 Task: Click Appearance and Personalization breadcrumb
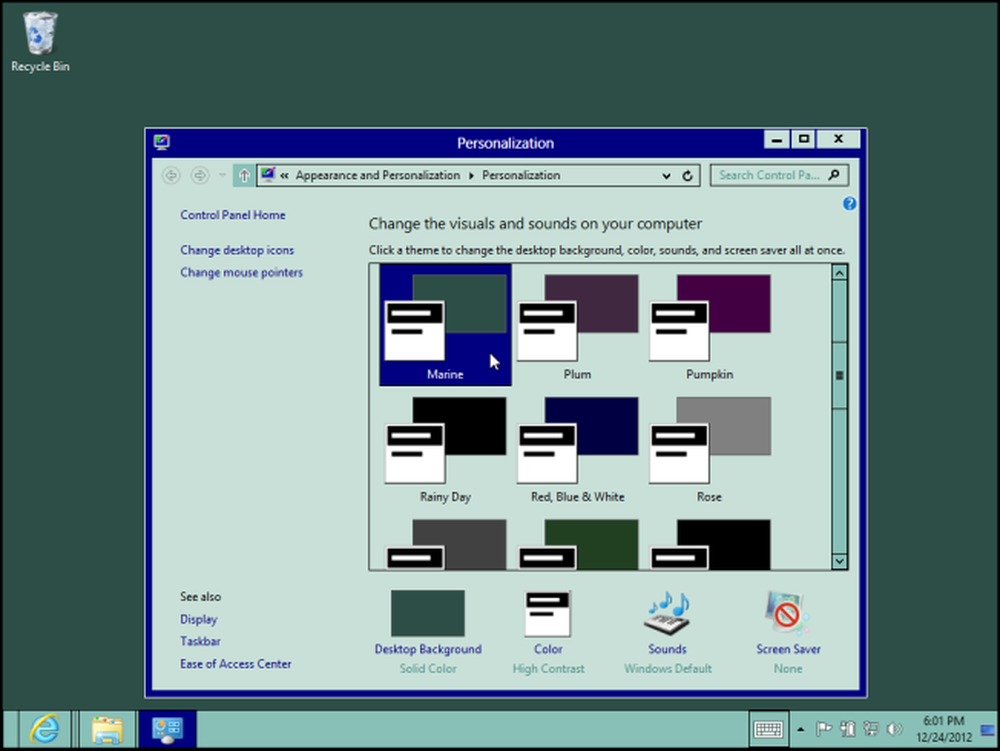click(378, 175)
